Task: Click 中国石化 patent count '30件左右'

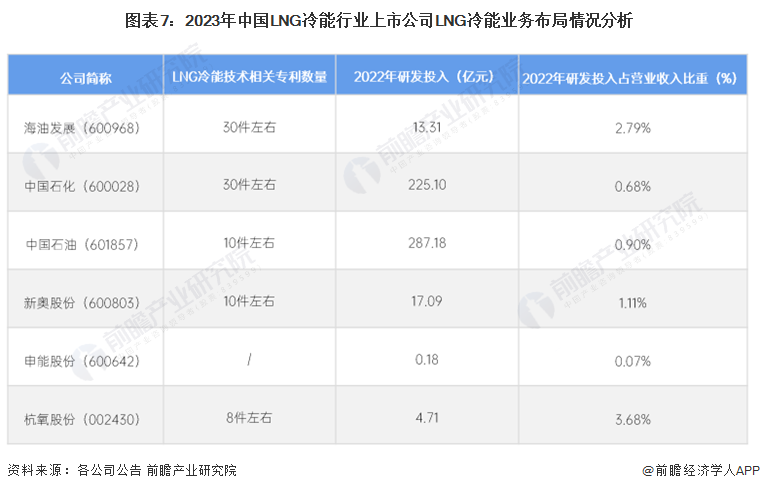Action: pyautogui.click(x=249, y=185)
